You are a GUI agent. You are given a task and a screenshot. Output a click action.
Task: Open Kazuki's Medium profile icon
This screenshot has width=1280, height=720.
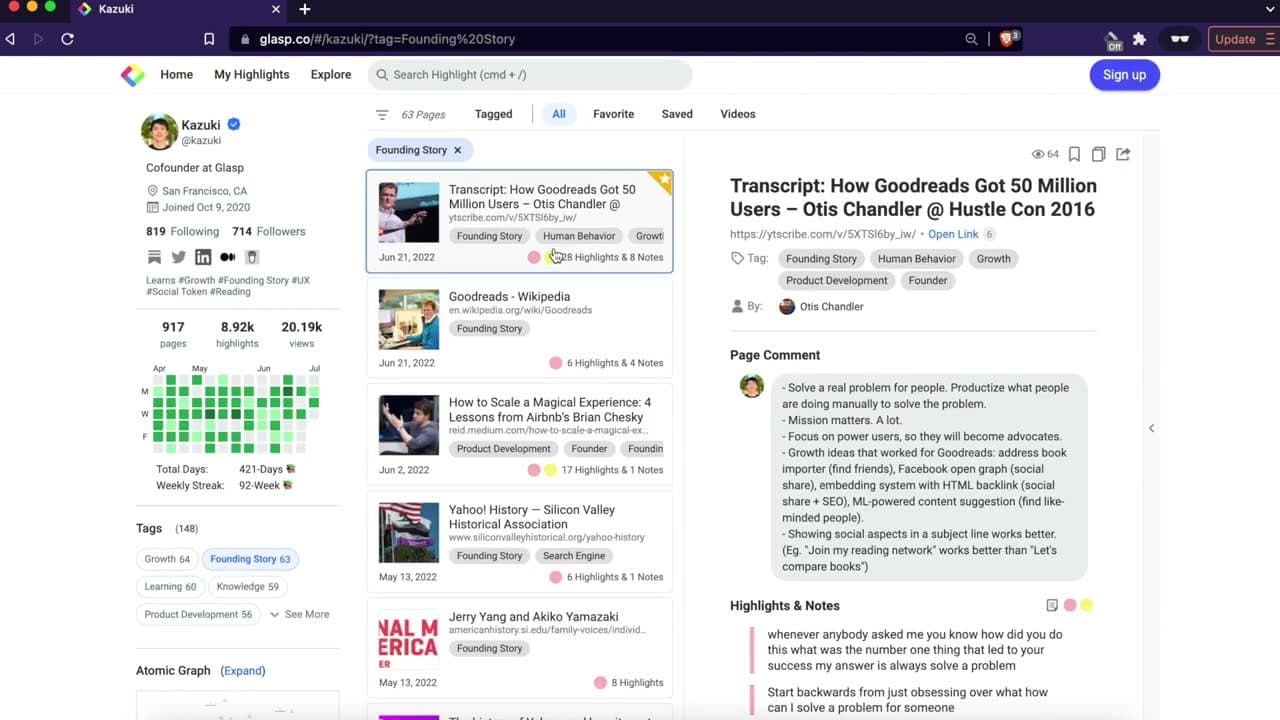point(228,257)
